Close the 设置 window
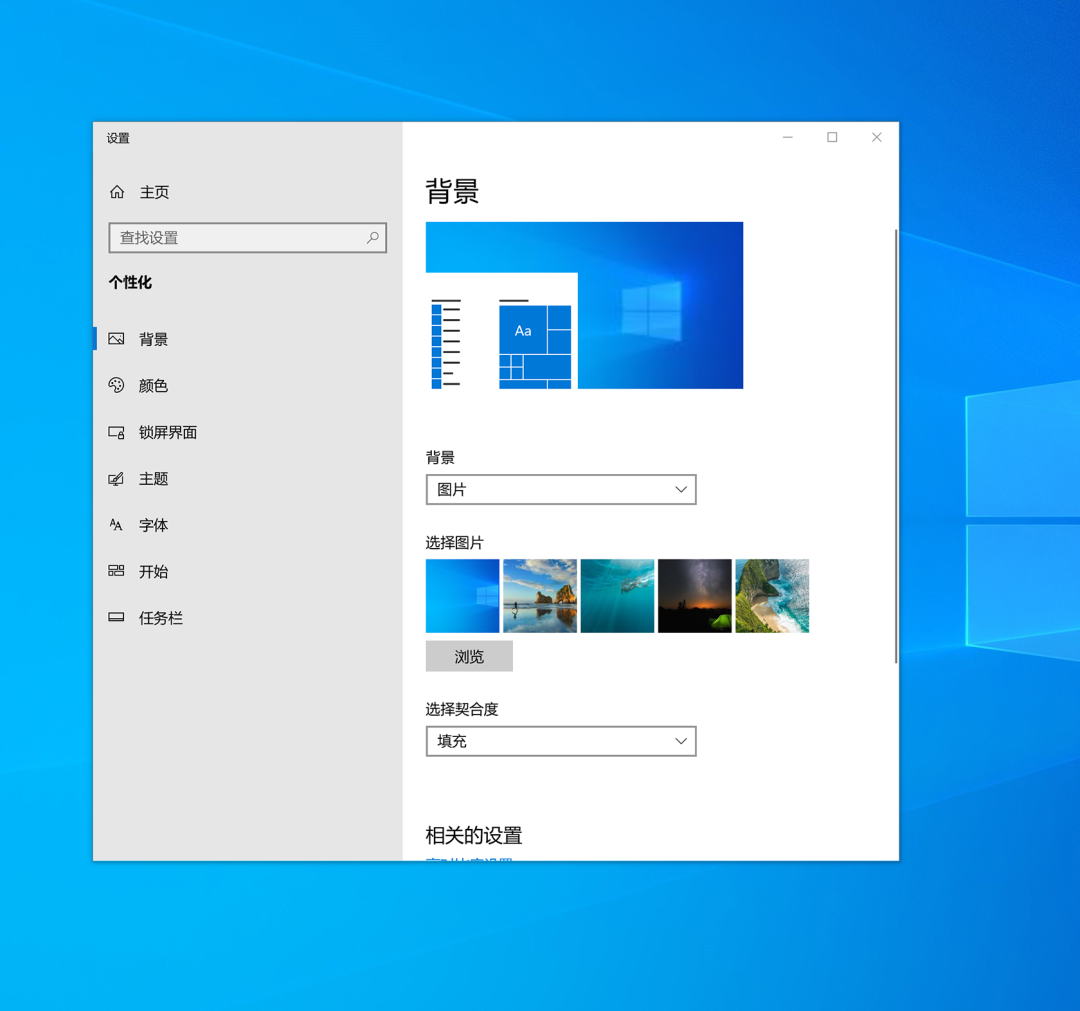This screenshot has height=1011, width=1080. [876, 137]
